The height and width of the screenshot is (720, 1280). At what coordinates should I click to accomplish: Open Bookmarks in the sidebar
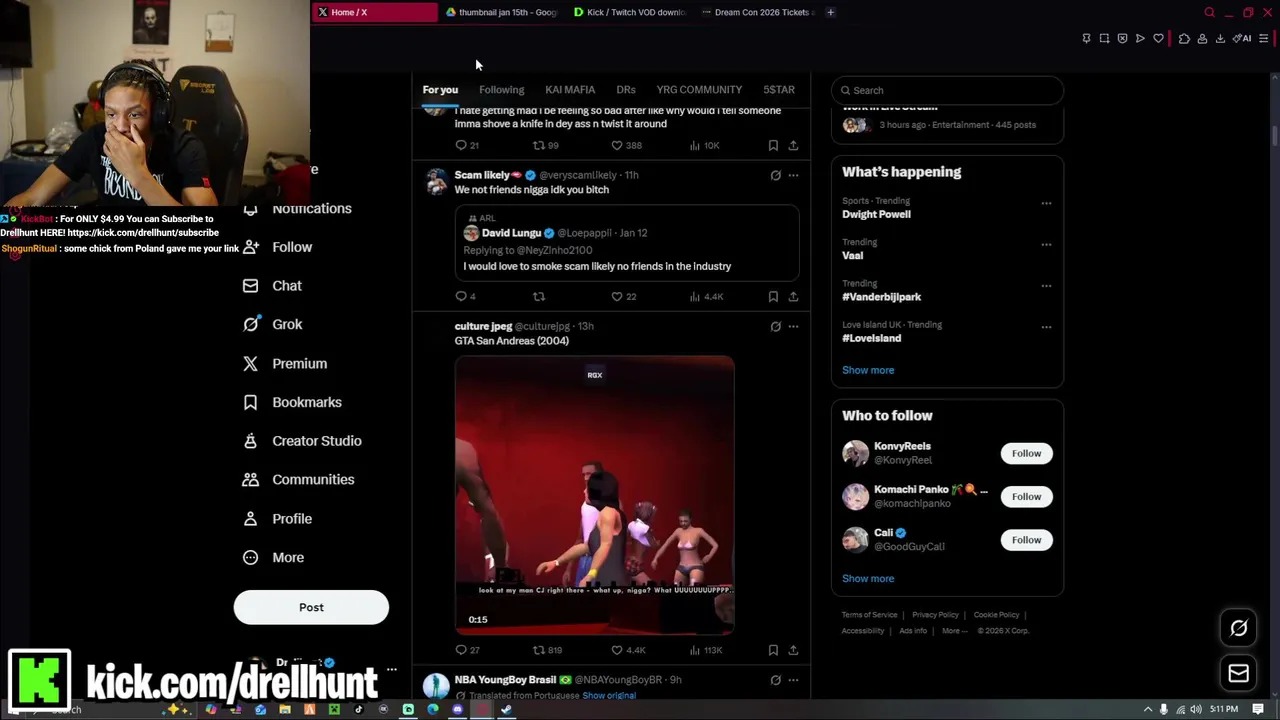[x=293, y=402]
